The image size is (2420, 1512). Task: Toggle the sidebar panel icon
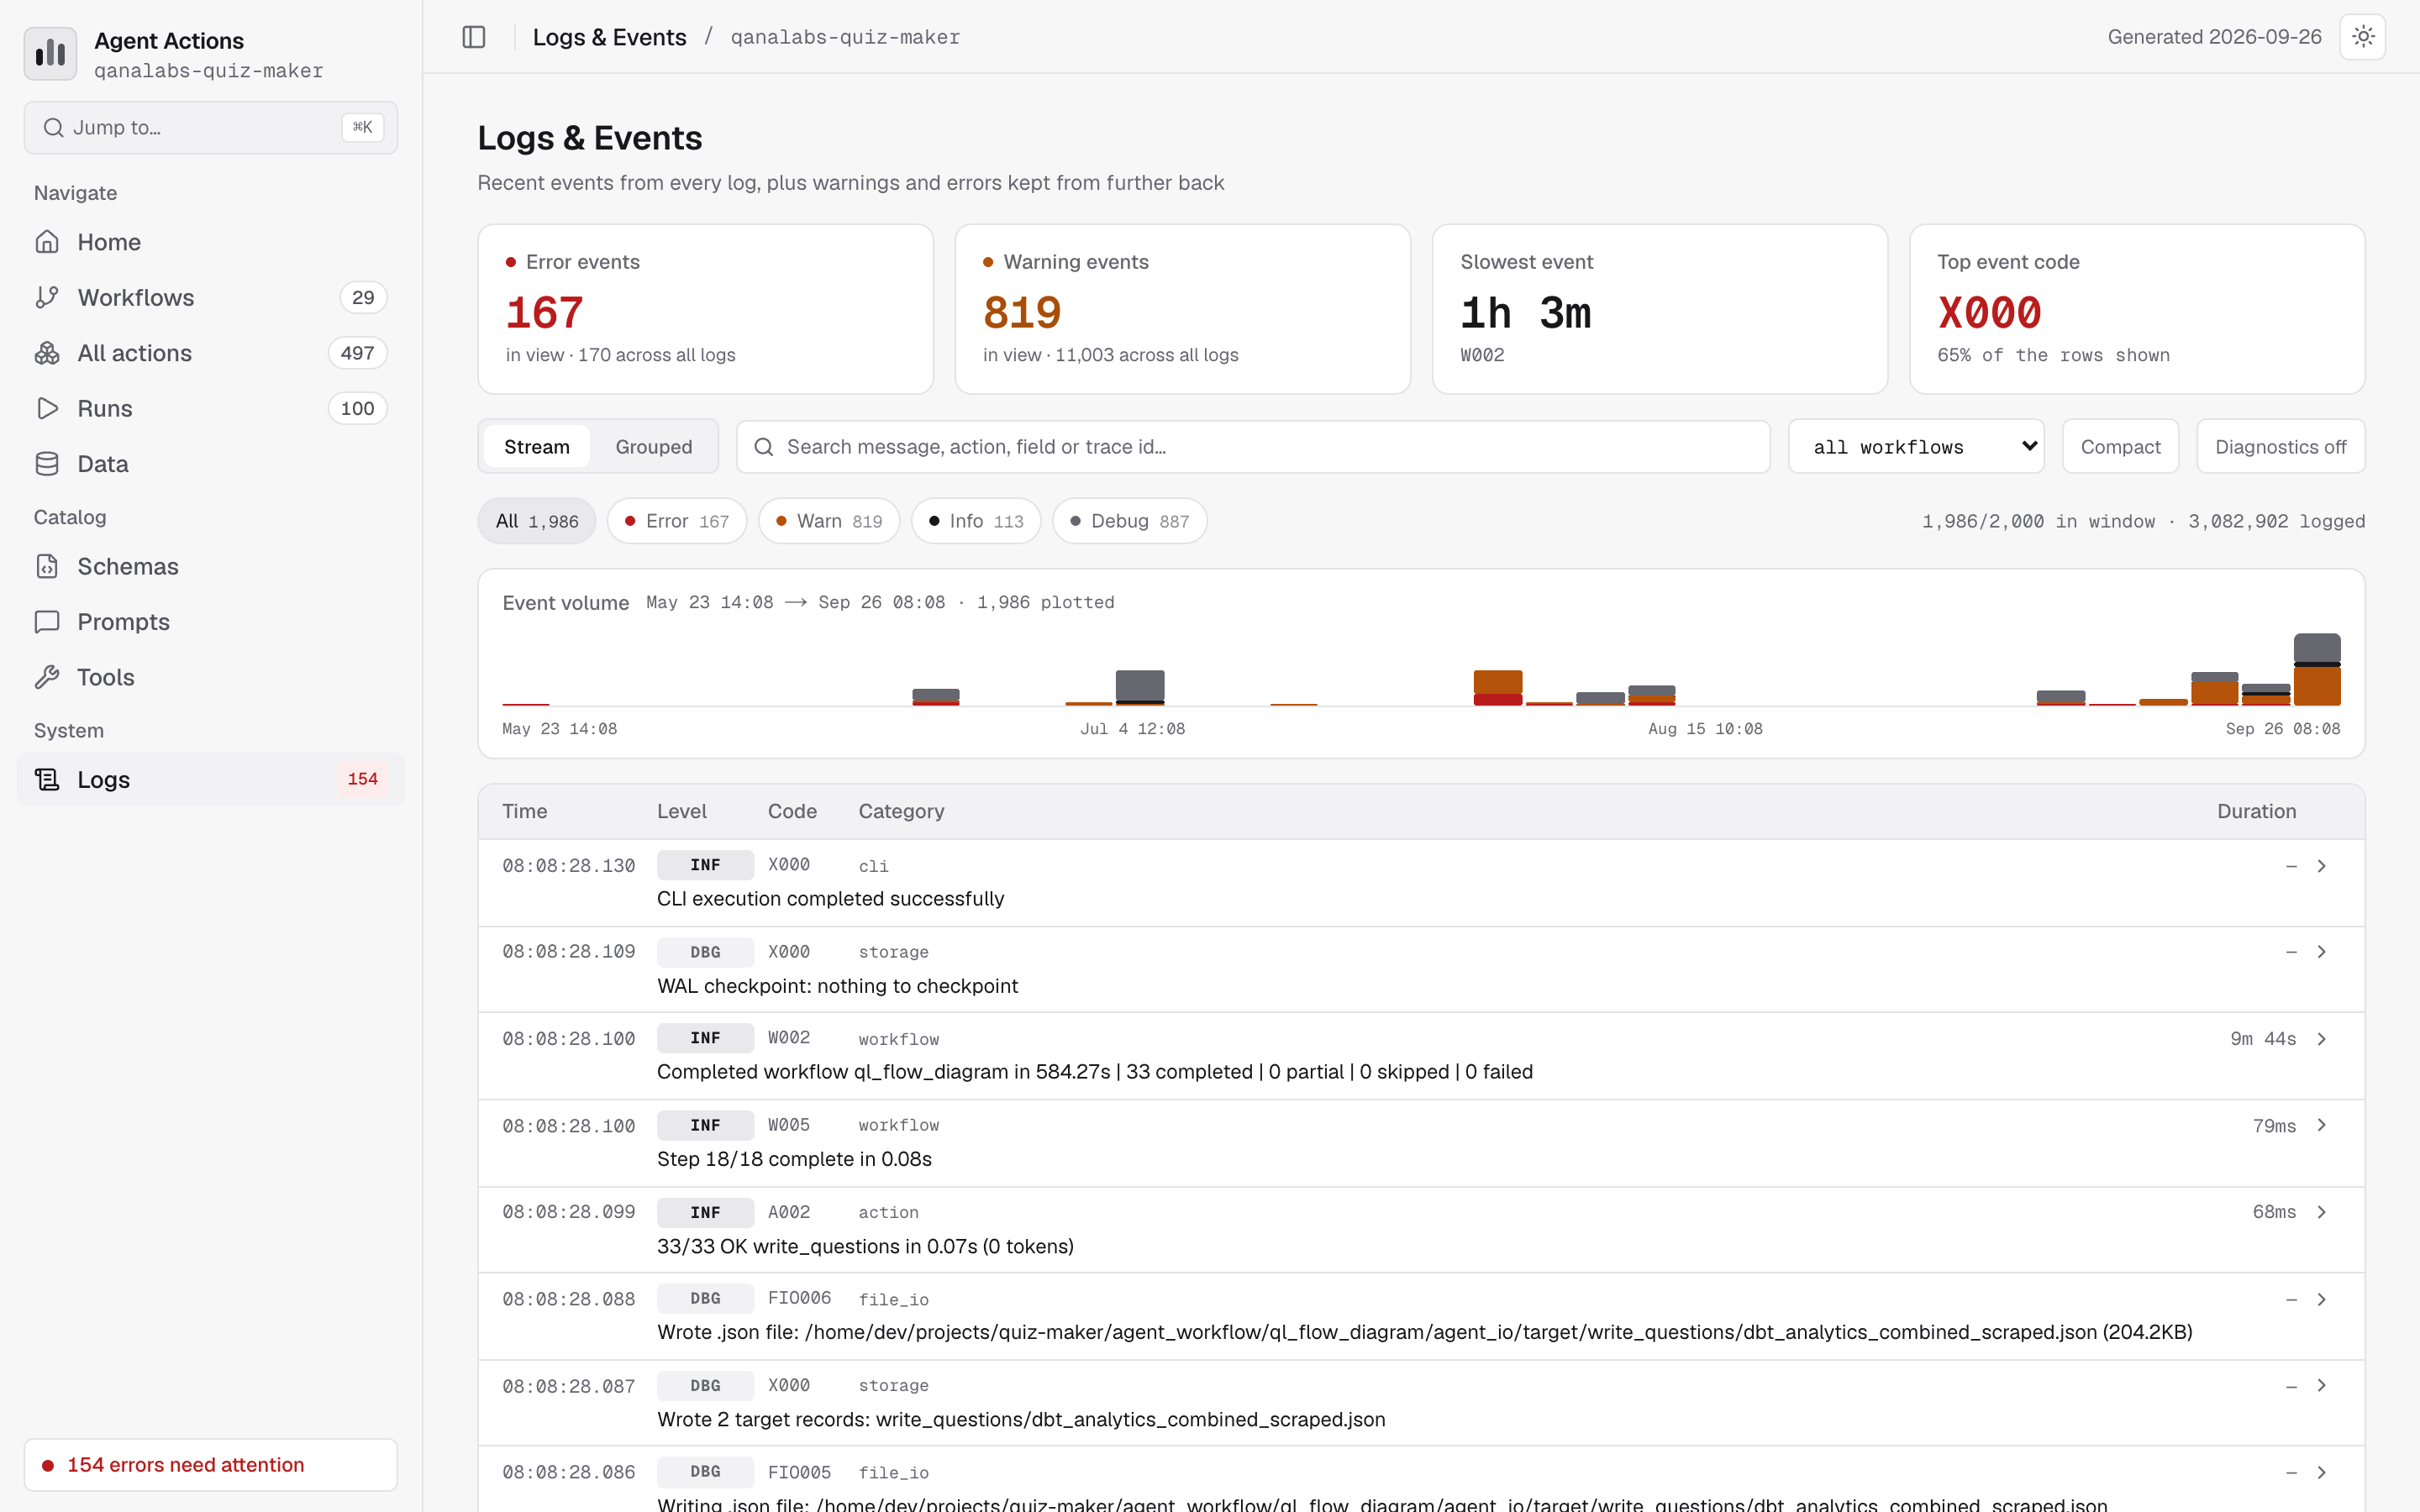click(x=474, y=37)
